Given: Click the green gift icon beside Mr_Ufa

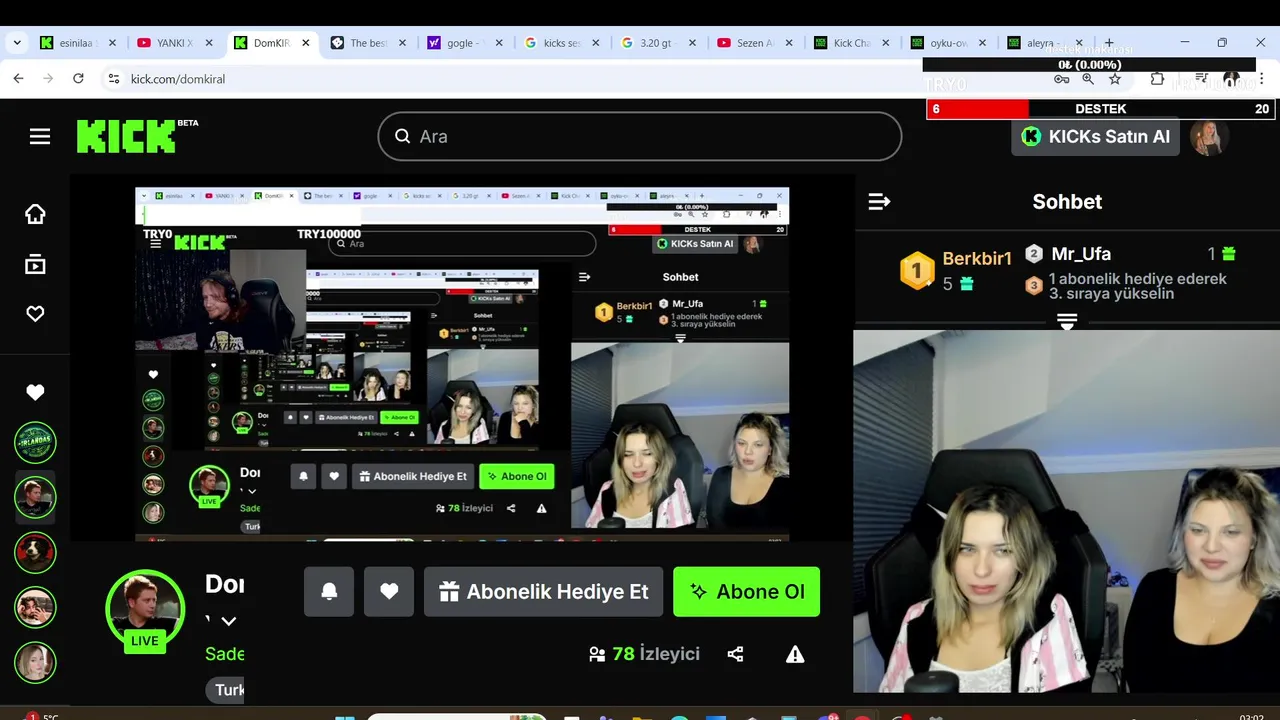Looking at the screenshot, I should pyautogui.click(x=1228, y=254).
